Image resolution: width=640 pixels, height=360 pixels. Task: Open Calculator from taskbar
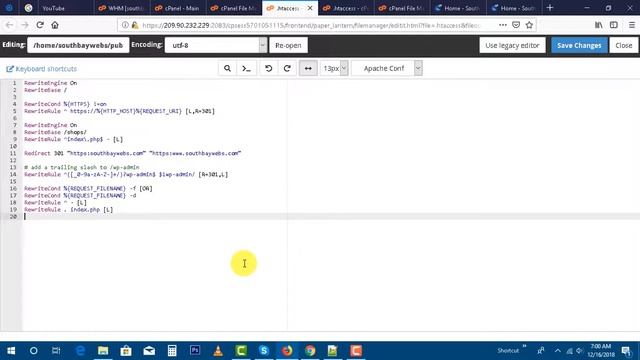[x=172, y=351]
